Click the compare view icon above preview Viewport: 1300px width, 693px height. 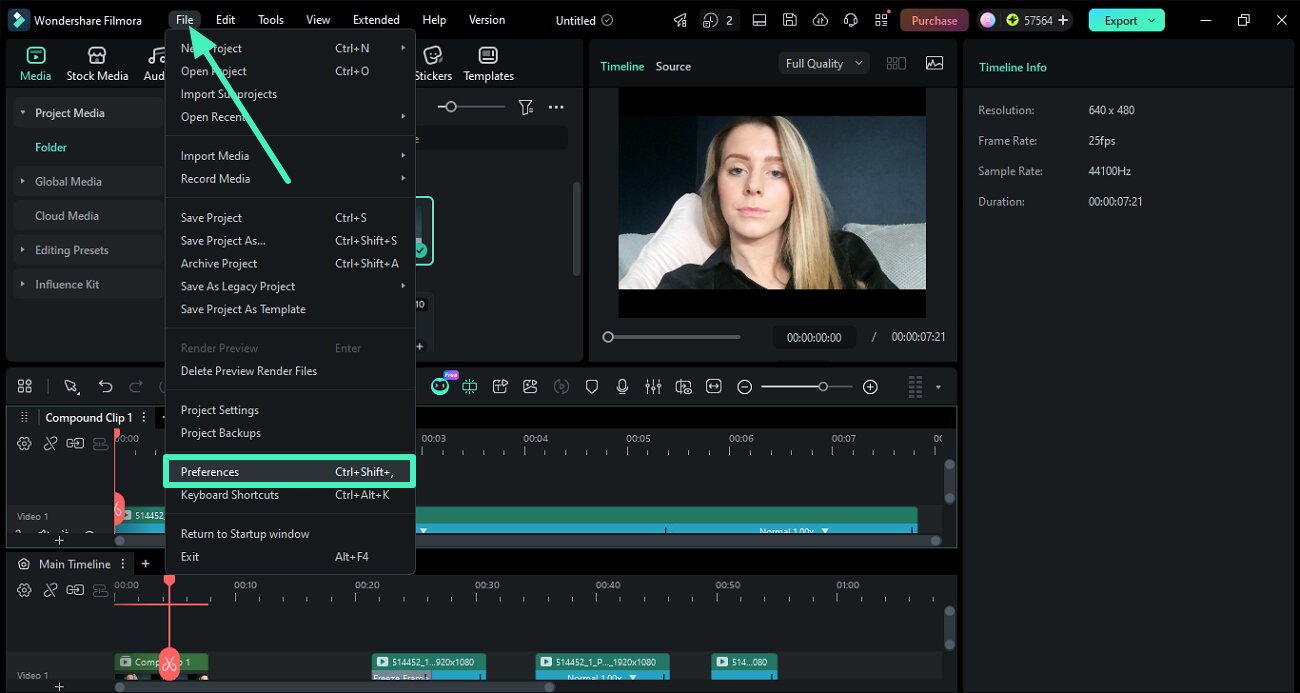point(896,63)
